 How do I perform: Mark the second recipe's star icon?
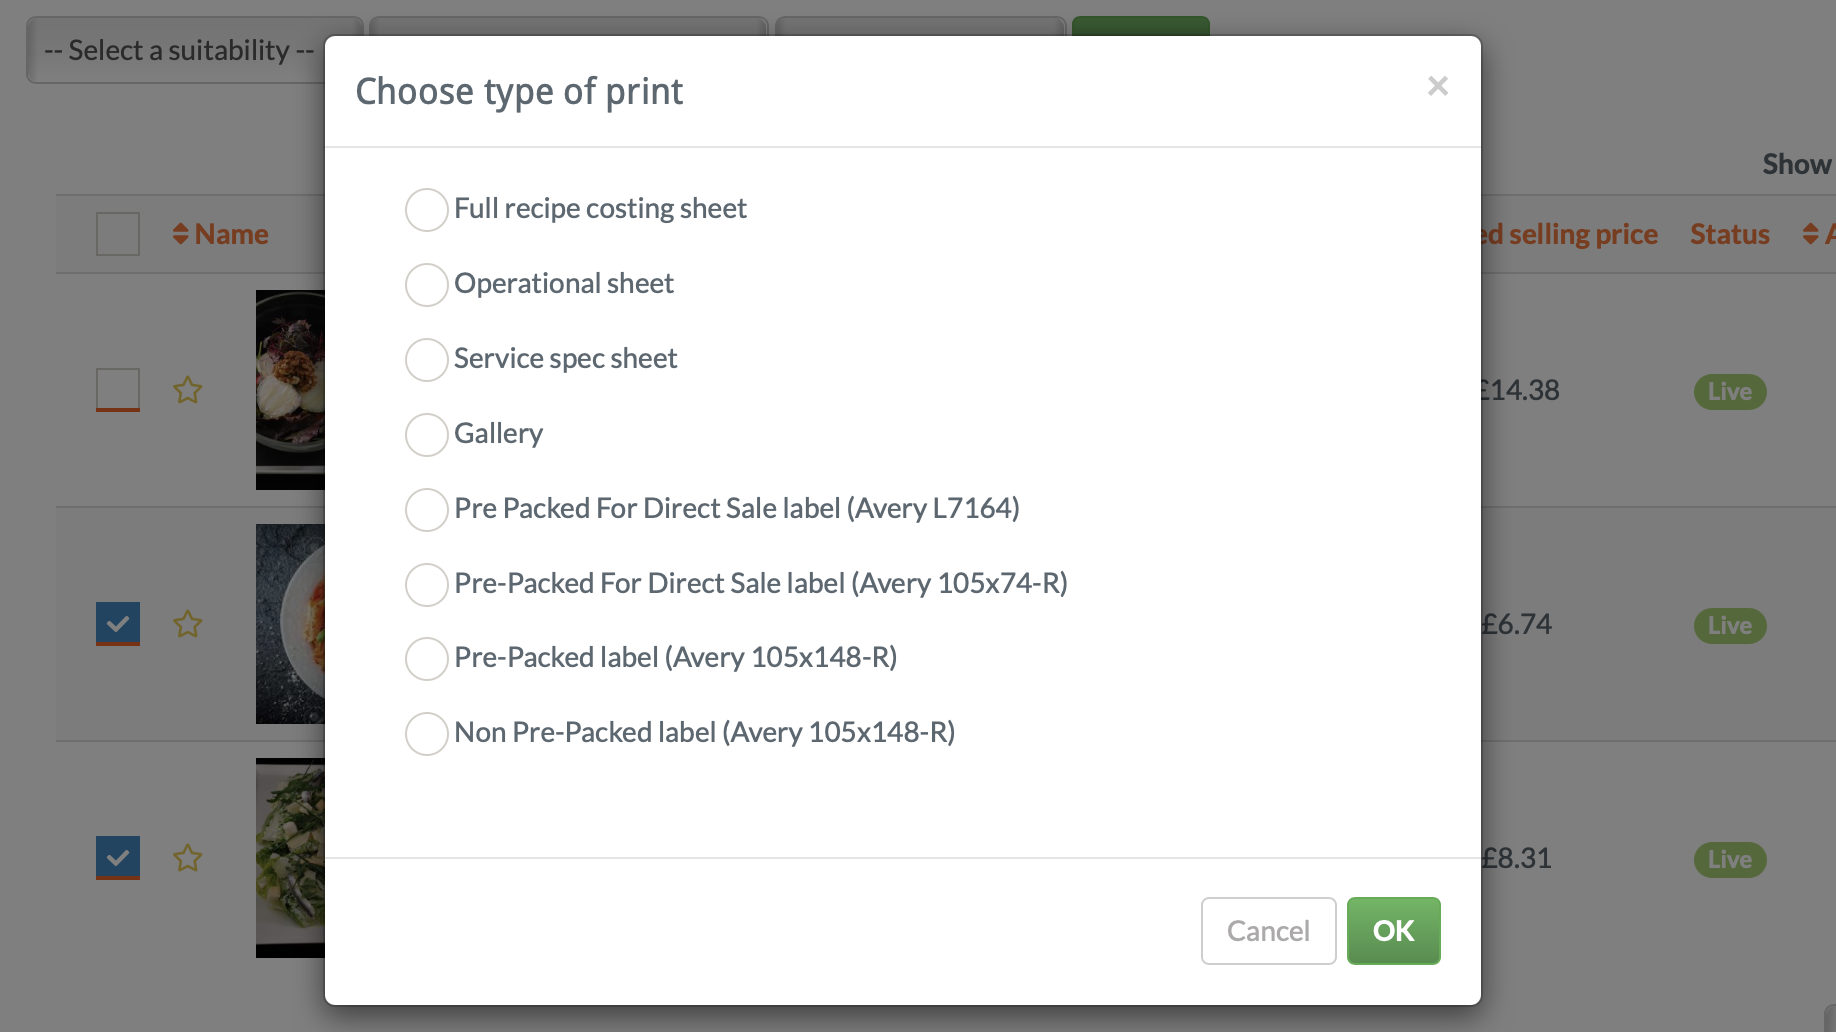click(187, 624)
